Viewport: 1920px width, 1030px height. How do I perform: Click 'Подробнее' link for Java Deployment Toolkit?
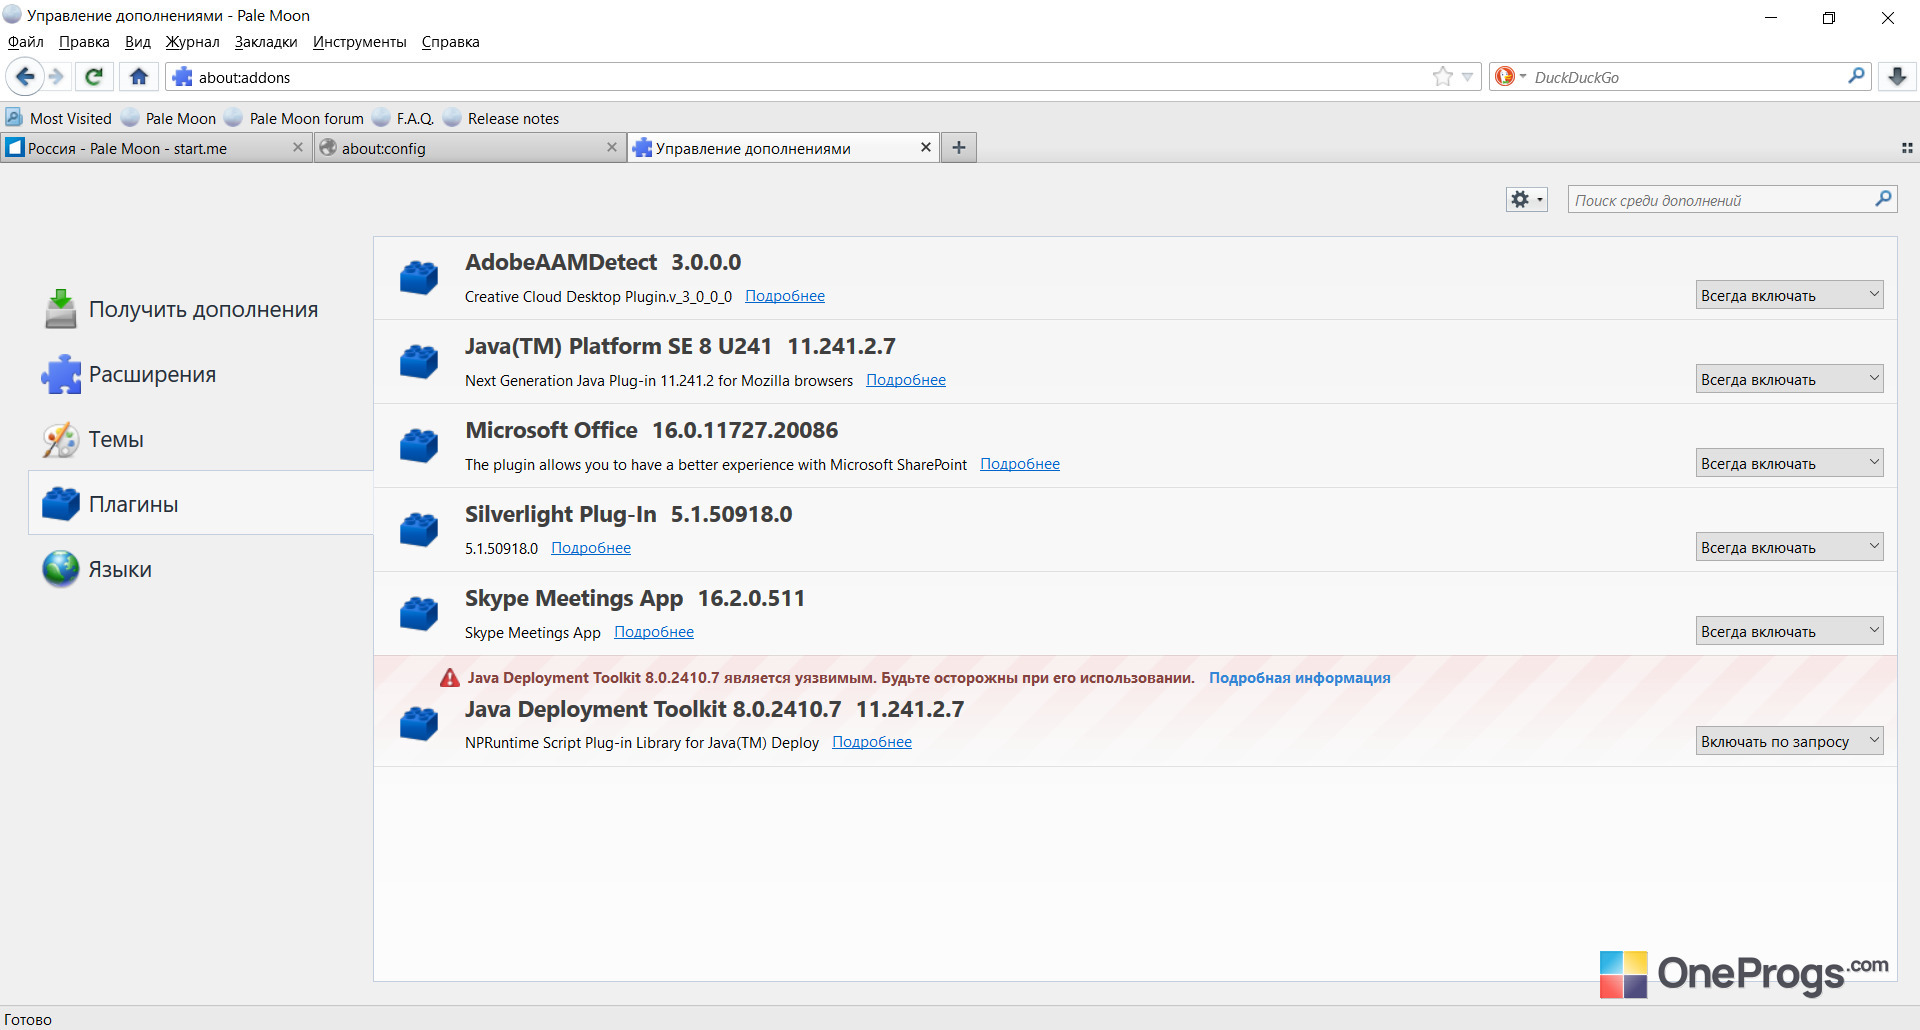(872, 742)
